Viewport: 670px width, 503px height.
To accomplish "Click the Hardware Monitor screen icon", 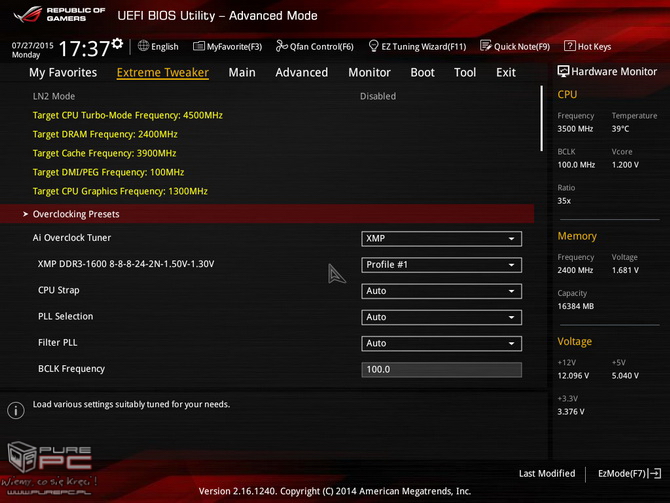I will pos(563,71).
